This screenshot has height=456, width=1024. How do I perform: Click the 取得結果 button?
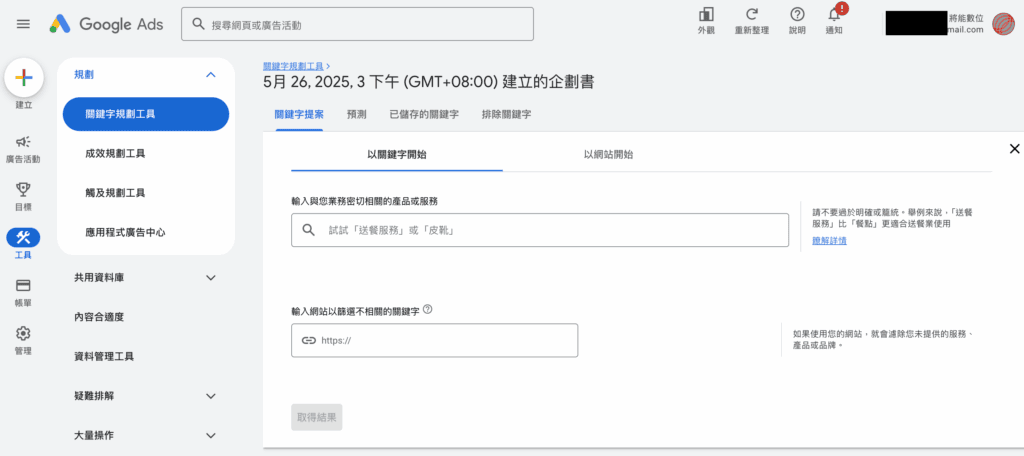click(x=317, y=417)
